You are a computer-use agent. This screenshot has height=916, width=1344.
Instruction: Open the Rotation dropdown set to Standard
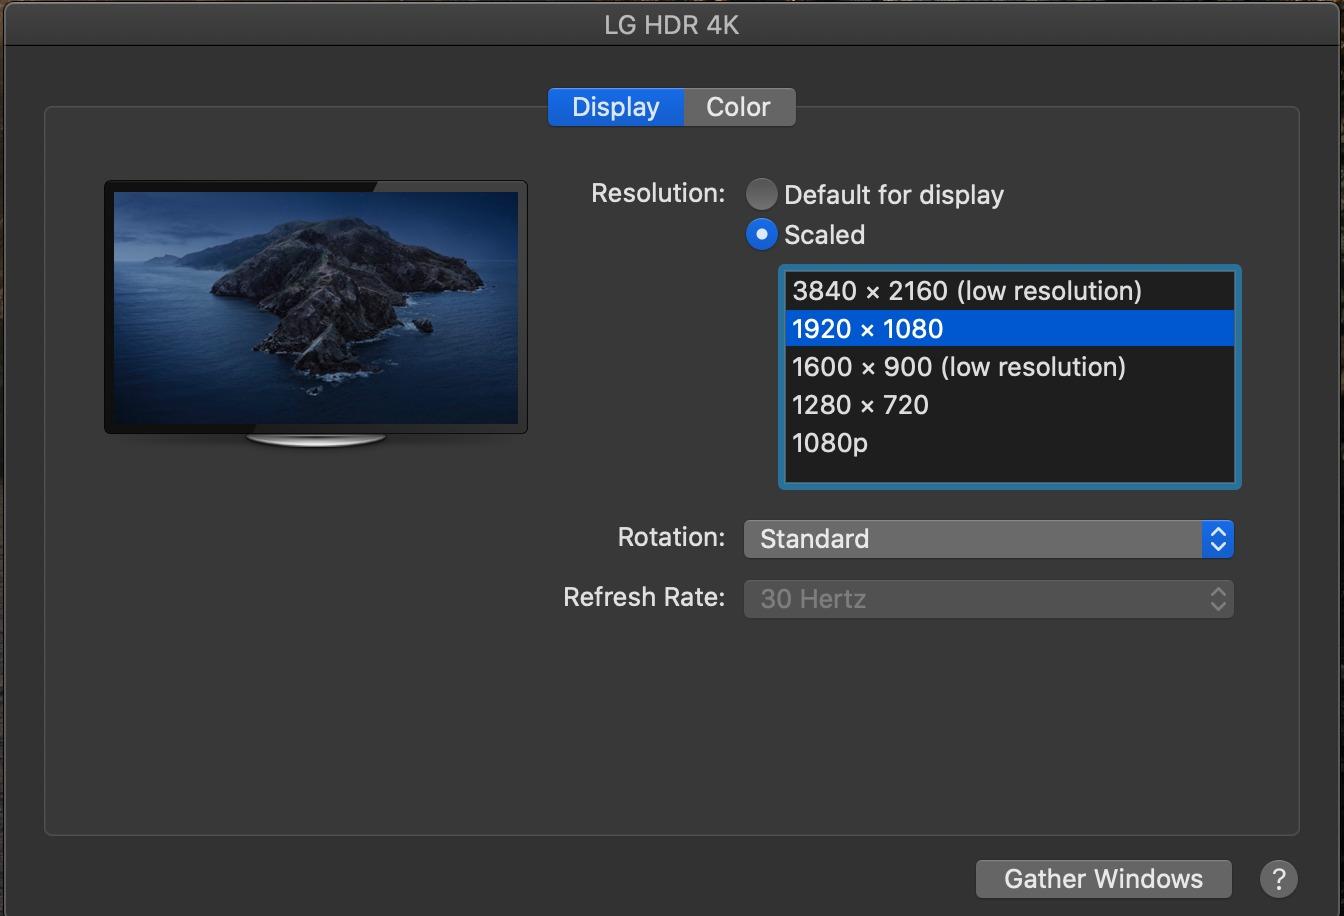[988, 539]
